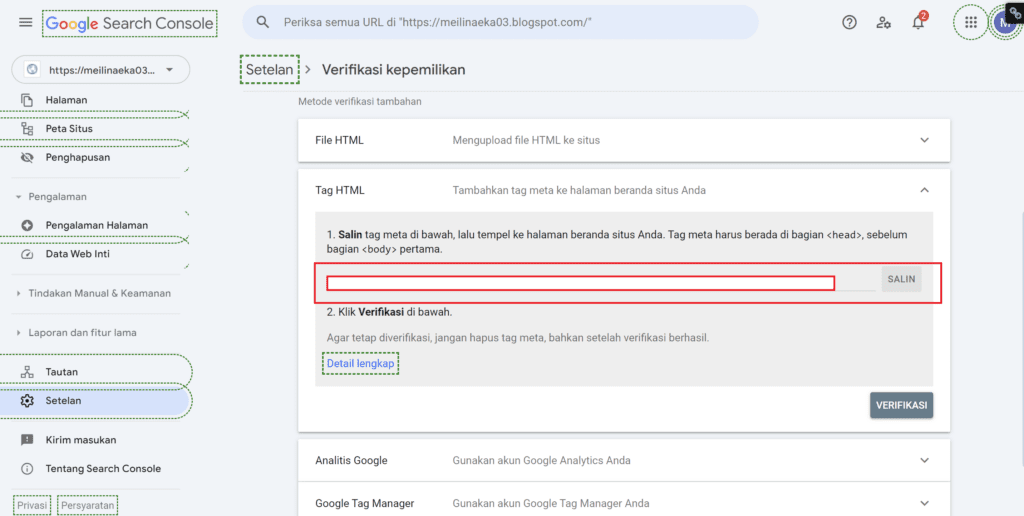Click the Google Search Console logo
This screenshot has width=1024, height=516.
129,24
